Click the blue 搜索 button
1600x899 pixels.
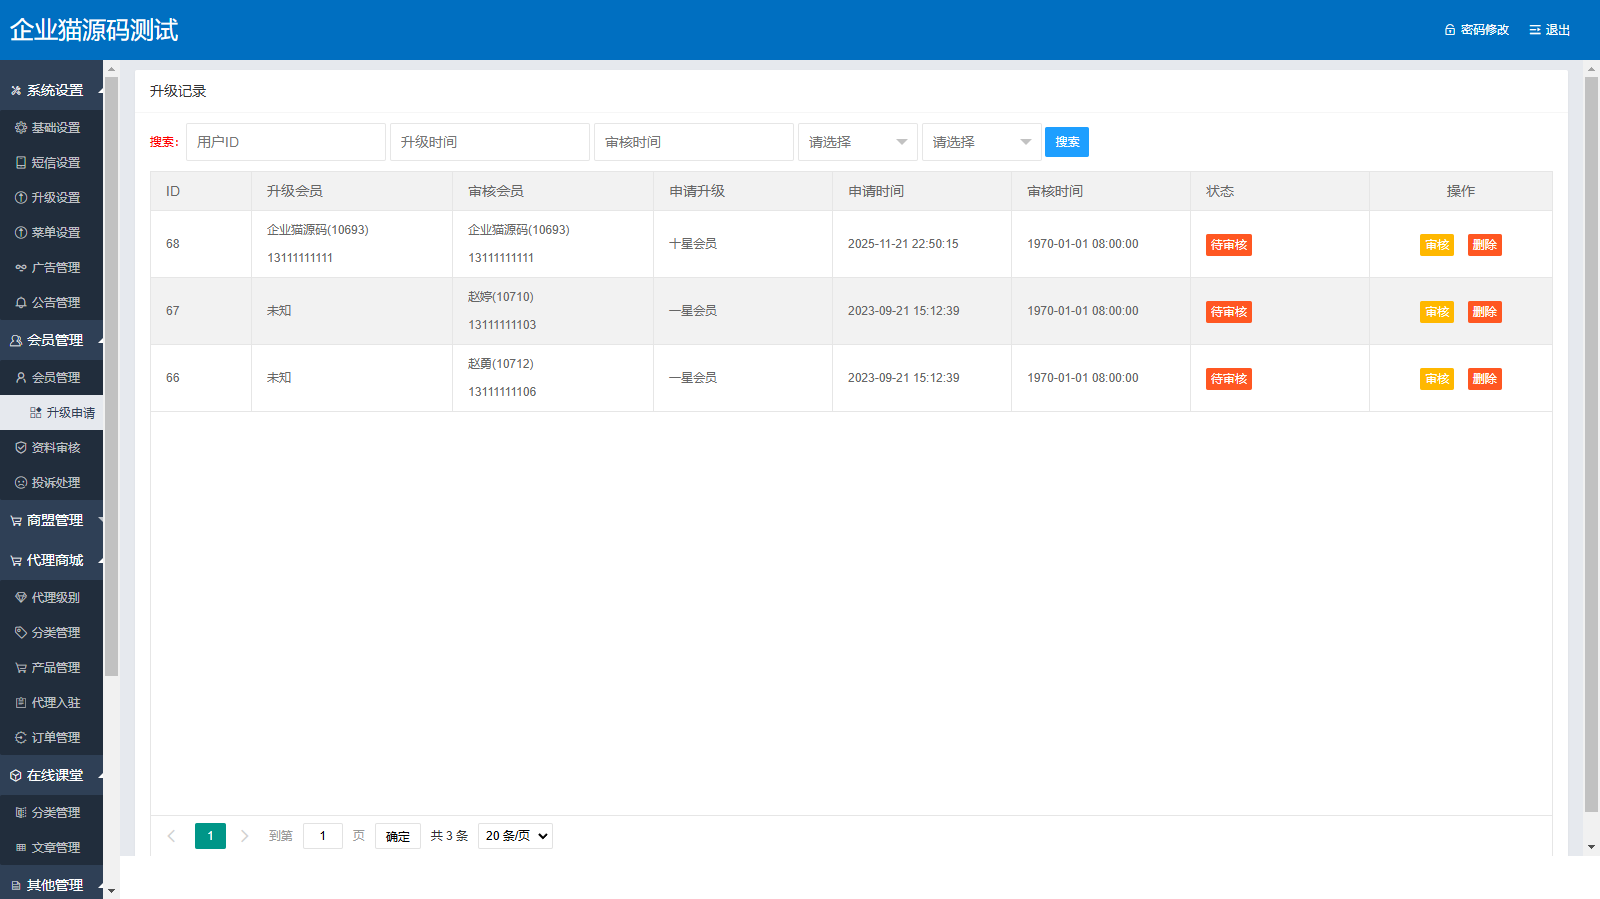point(1066,142)
